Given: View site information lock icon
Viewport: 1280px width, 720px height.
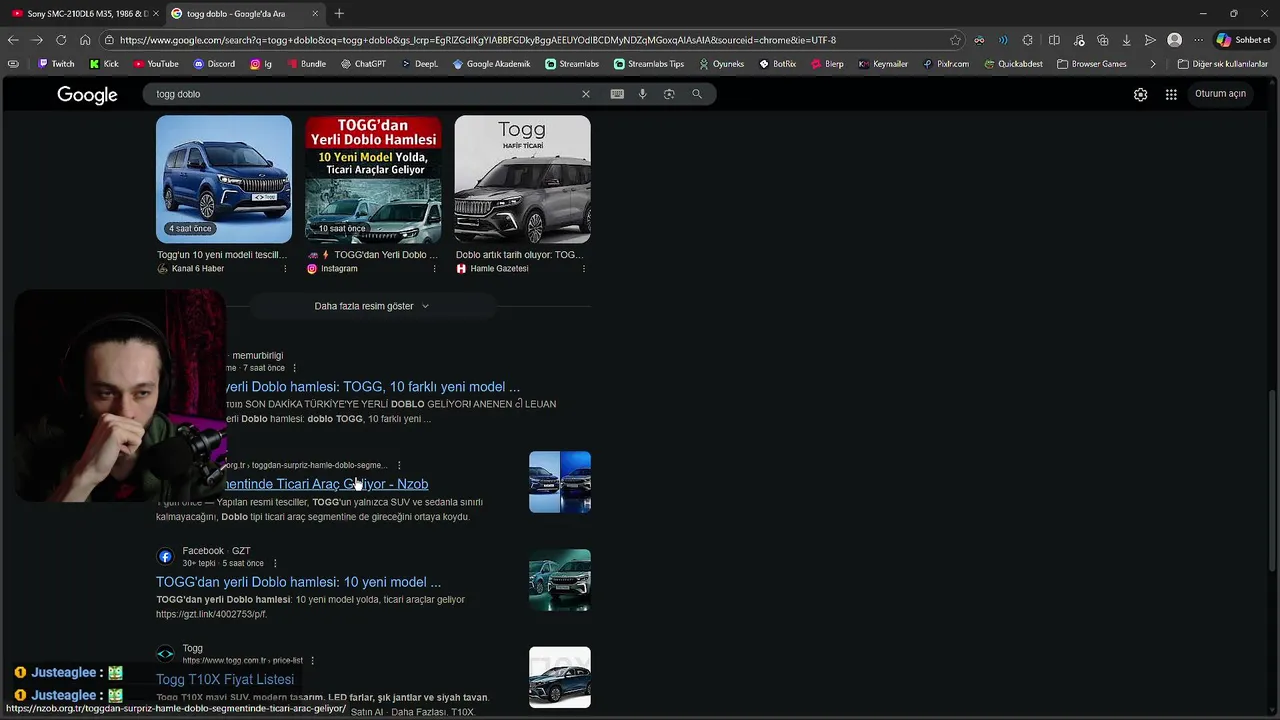Looking at the screenshot, I should pos(108,40).
